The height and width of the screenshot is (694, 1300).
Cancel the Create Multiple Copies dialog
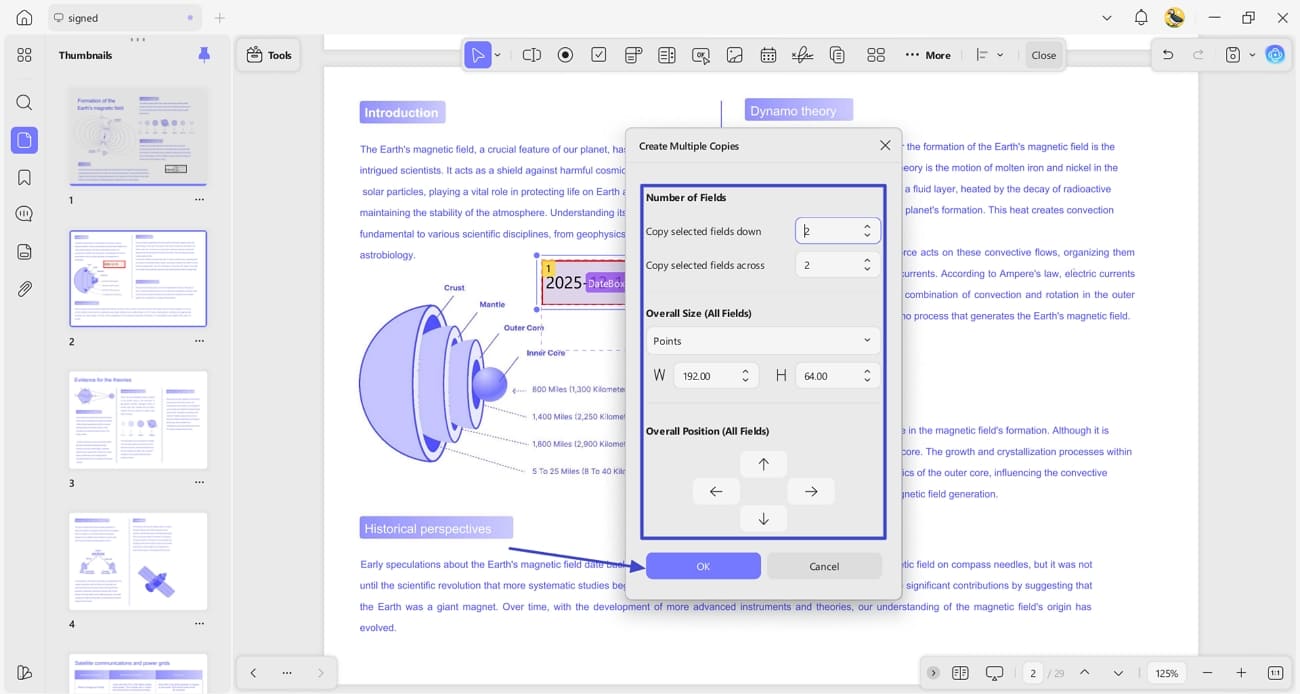click(824, 566)
